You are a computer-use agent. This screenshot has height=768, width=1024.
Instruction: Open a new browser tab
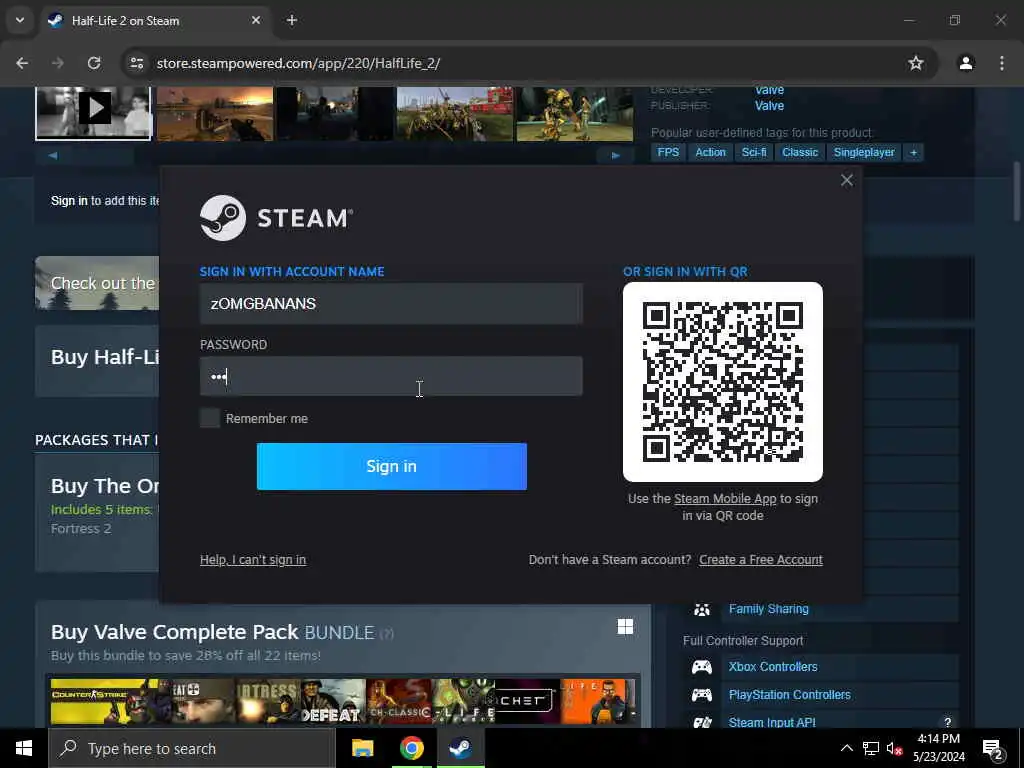pyautogui.click(x=292, y=20)
